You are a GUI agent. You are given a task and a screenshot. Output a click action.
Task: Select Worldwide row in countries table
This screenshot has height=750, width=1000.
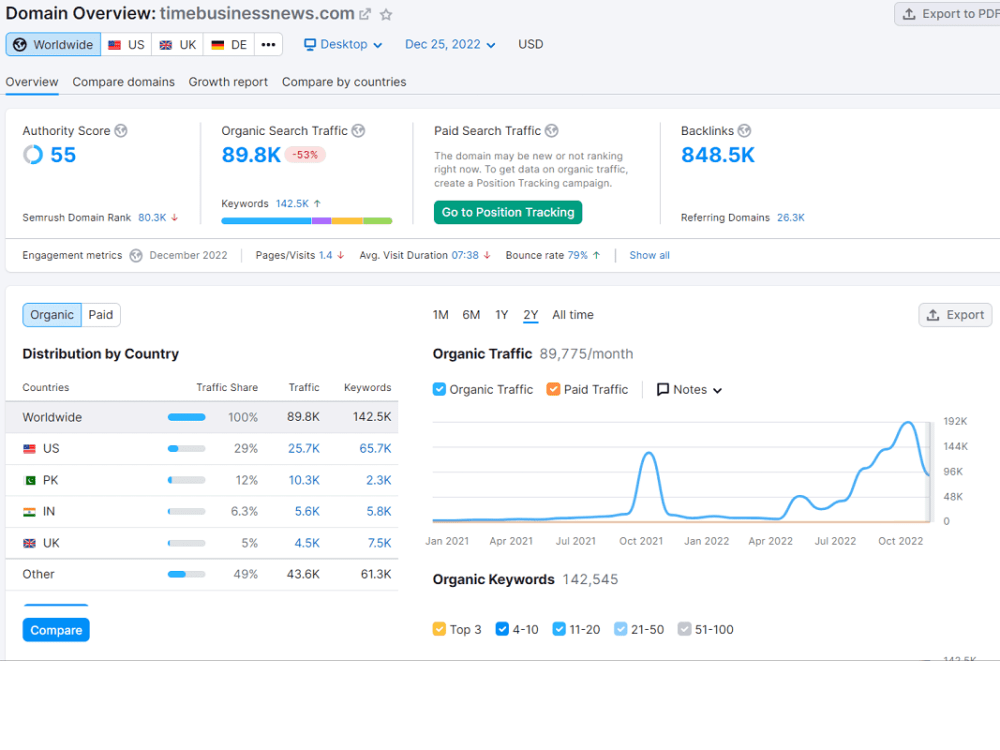(x=202, y=418)
